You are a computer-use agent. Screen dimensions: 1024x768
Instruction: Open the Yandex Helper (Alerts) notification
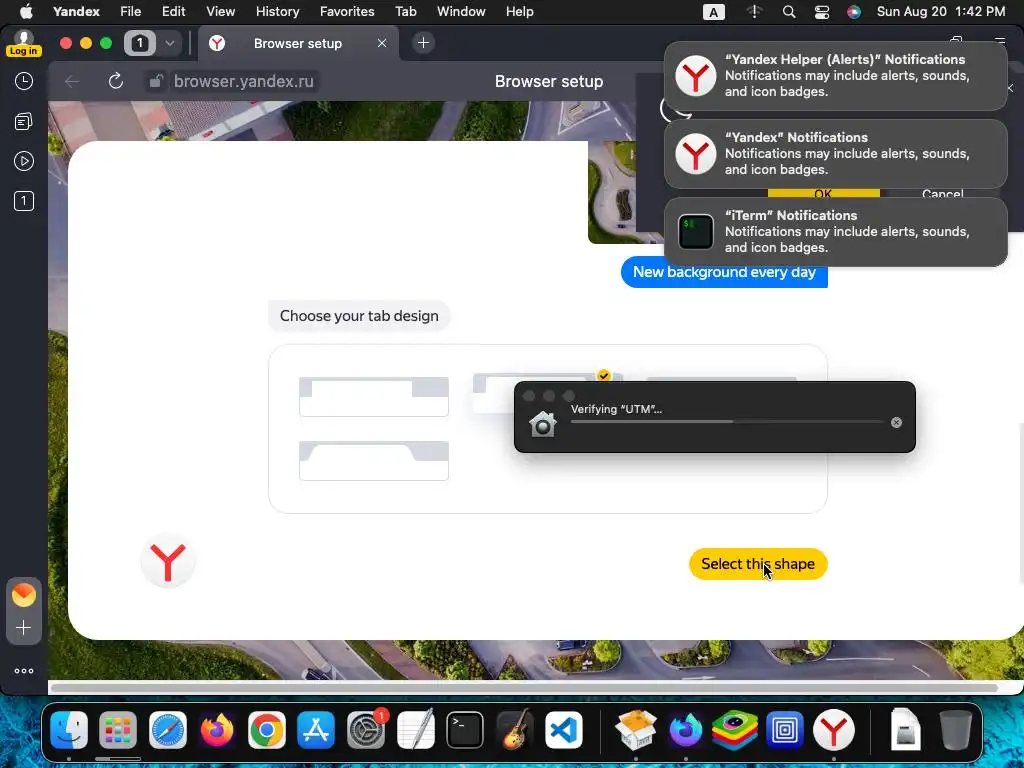pos(836,76)
